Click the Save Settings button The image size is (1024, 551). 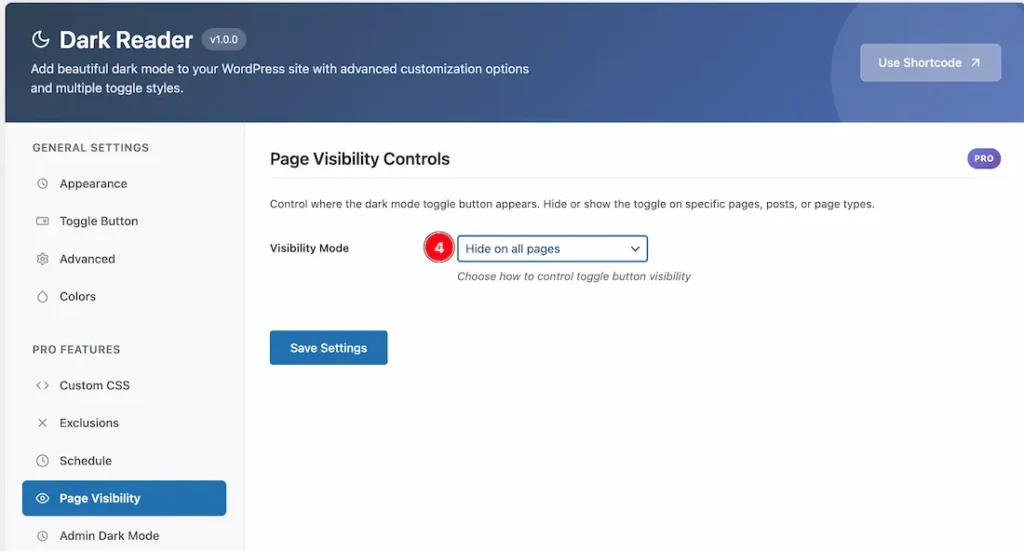(328, 348)
